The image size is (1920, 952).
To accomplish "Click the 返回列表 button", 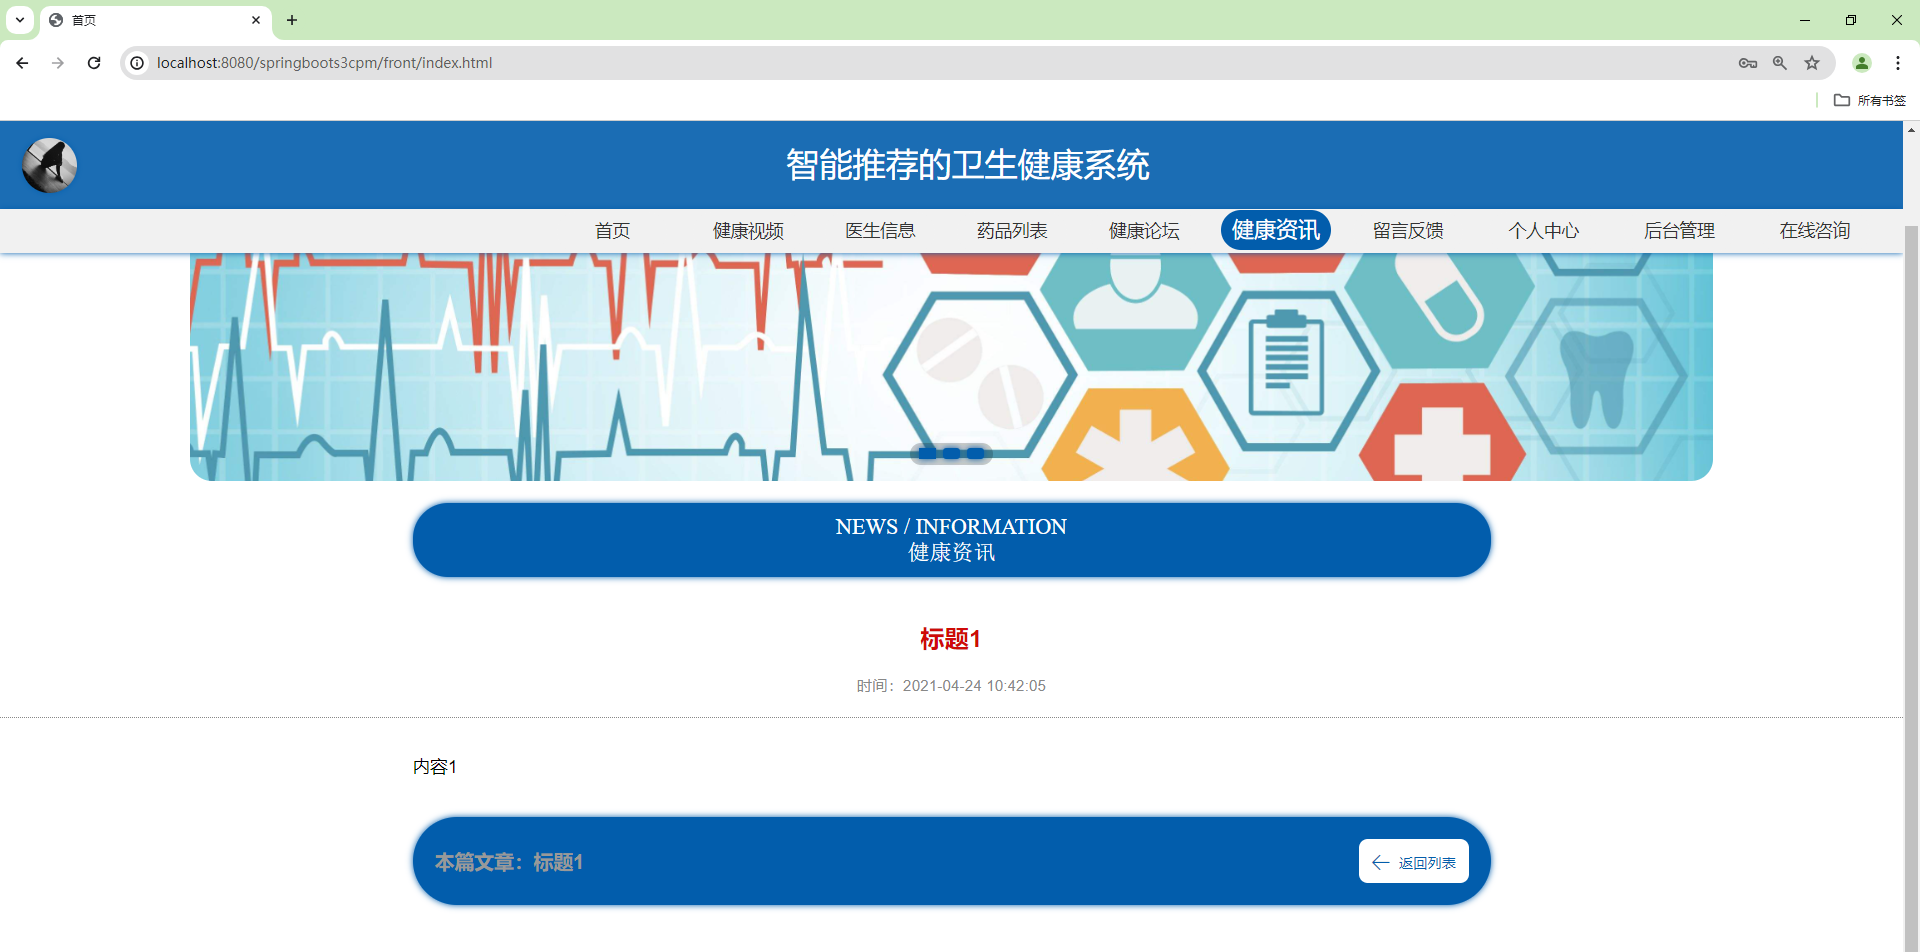I will click(x=1413, y=861).
